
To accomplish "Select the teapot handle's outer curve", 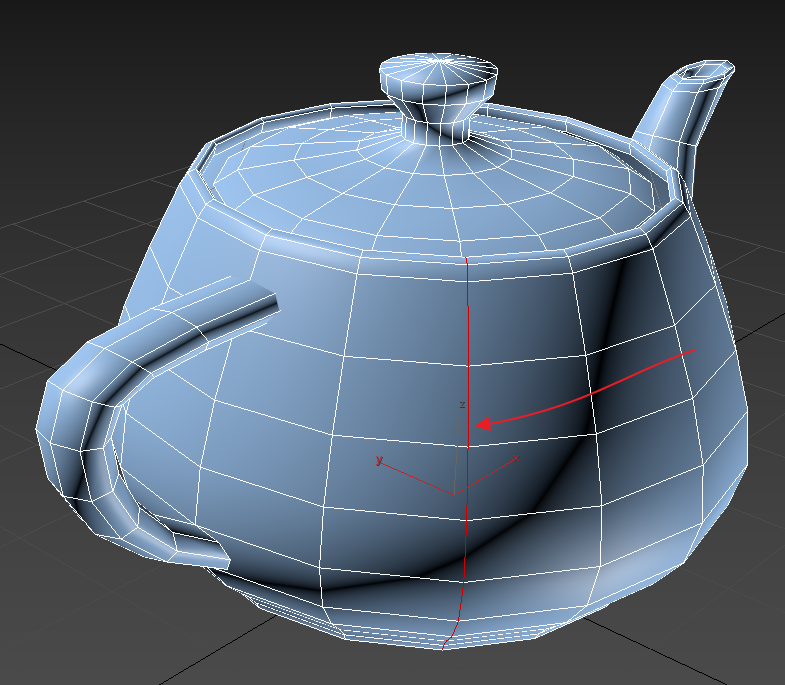I will tap(60, 420).
